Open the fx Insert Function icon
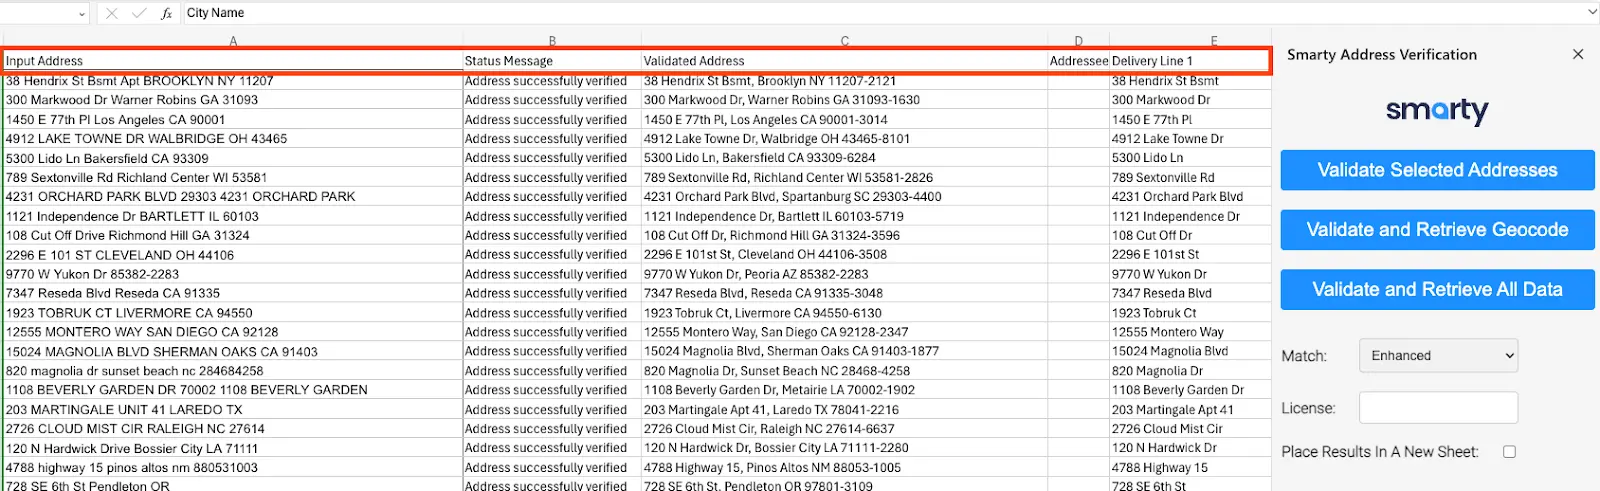This screenshot has width=1600, height=491. 166,13
